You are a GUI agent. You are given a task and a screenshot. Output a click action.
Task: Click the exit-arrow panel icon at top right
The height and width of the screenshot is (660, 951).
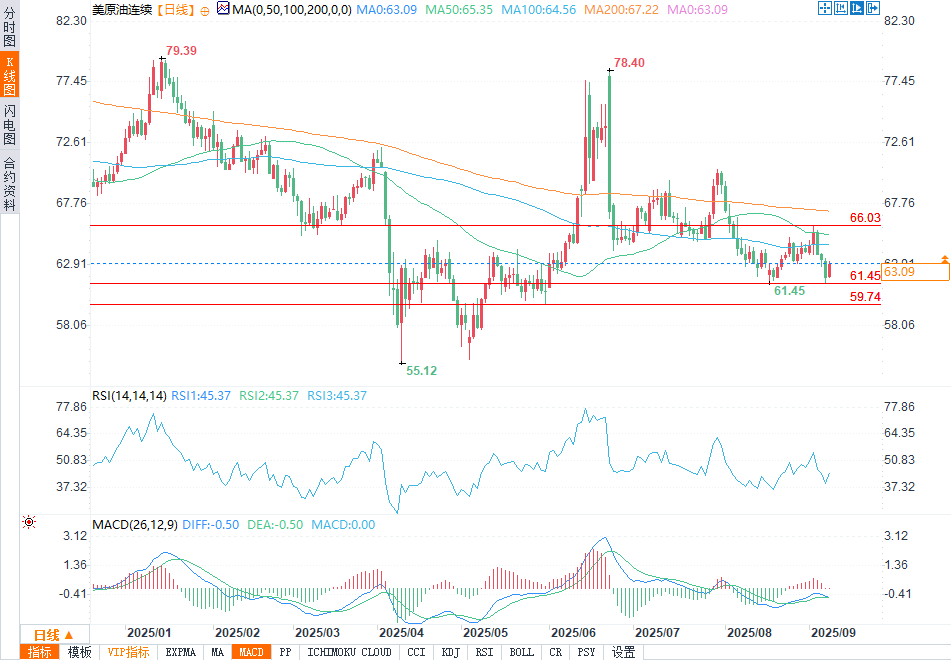873,8
